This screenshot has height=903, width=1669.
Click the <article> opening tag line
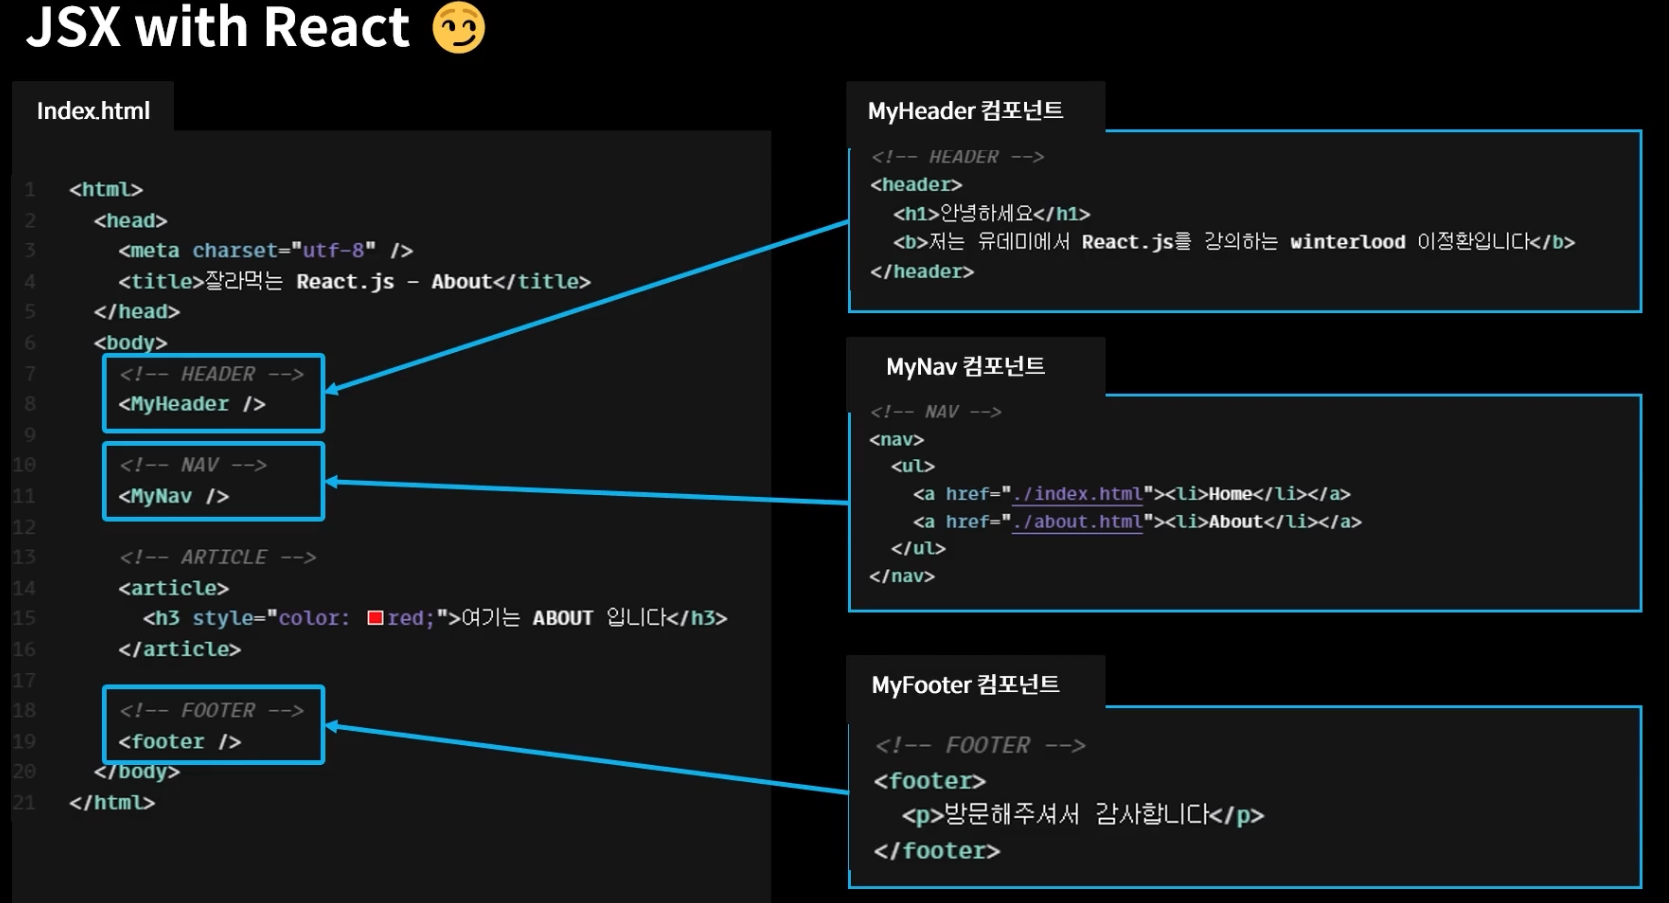[174, 588]
